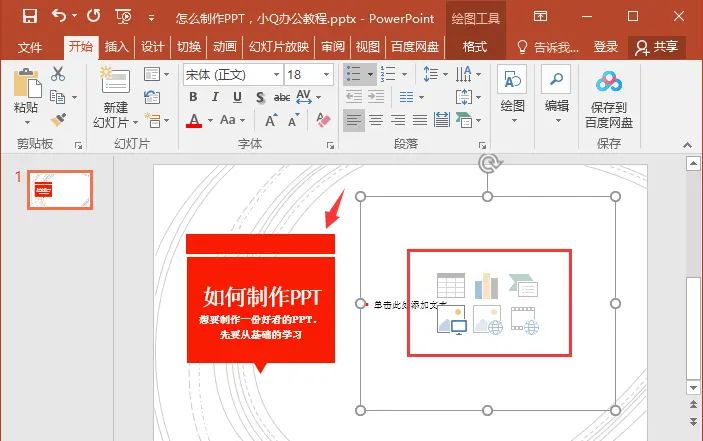Open the text direction options
Viewport: 703px width, 441px height.
click(468, 74)
